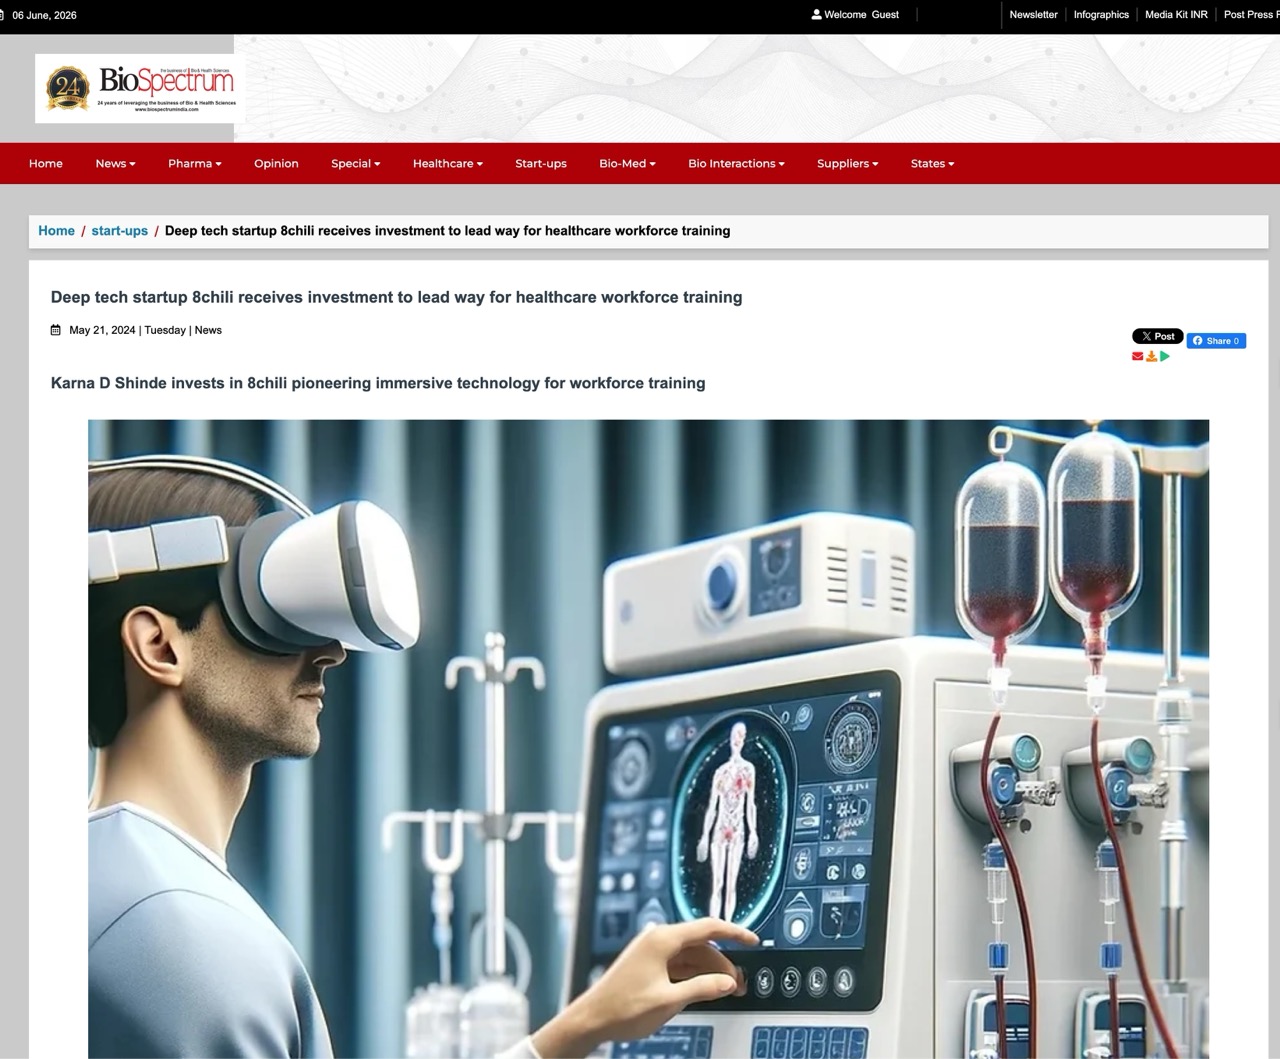This screenshot has width=1280, height=1059.
Task: Open the Infographics link
Action: click(1101, 15)
